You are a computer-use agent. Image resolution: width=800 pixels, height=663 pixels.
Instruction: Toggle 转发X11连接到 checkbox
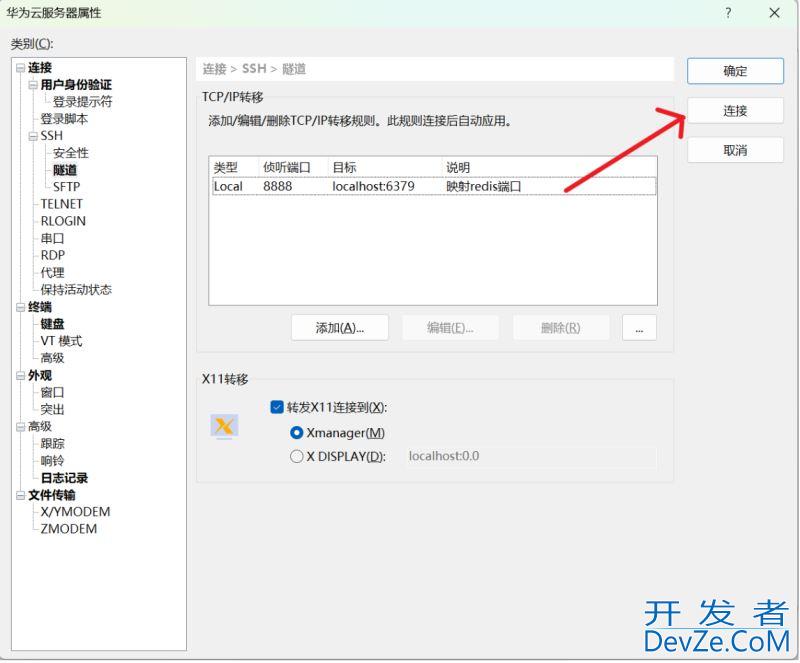click(277, 407)
